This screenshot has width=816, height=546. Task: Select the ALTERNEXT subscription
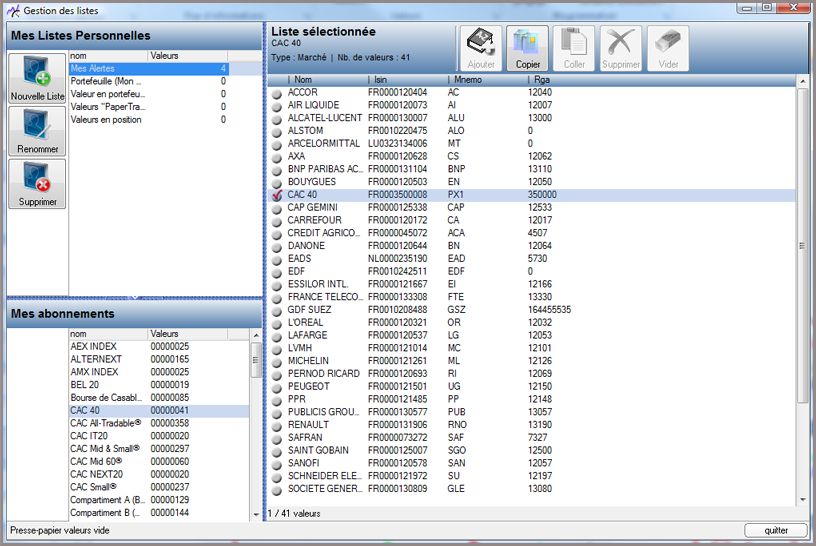coord(159,359)
